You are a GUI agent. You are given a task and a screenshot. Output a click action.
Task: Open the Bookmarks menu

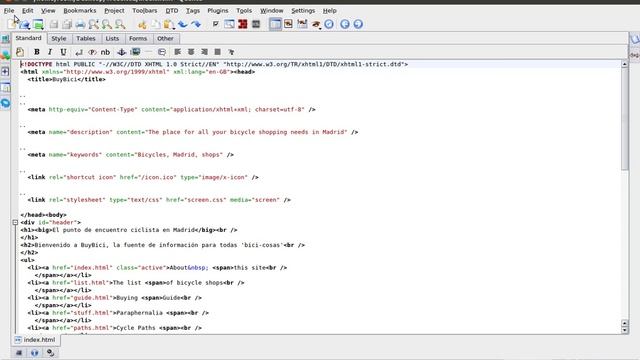(80, 11)
